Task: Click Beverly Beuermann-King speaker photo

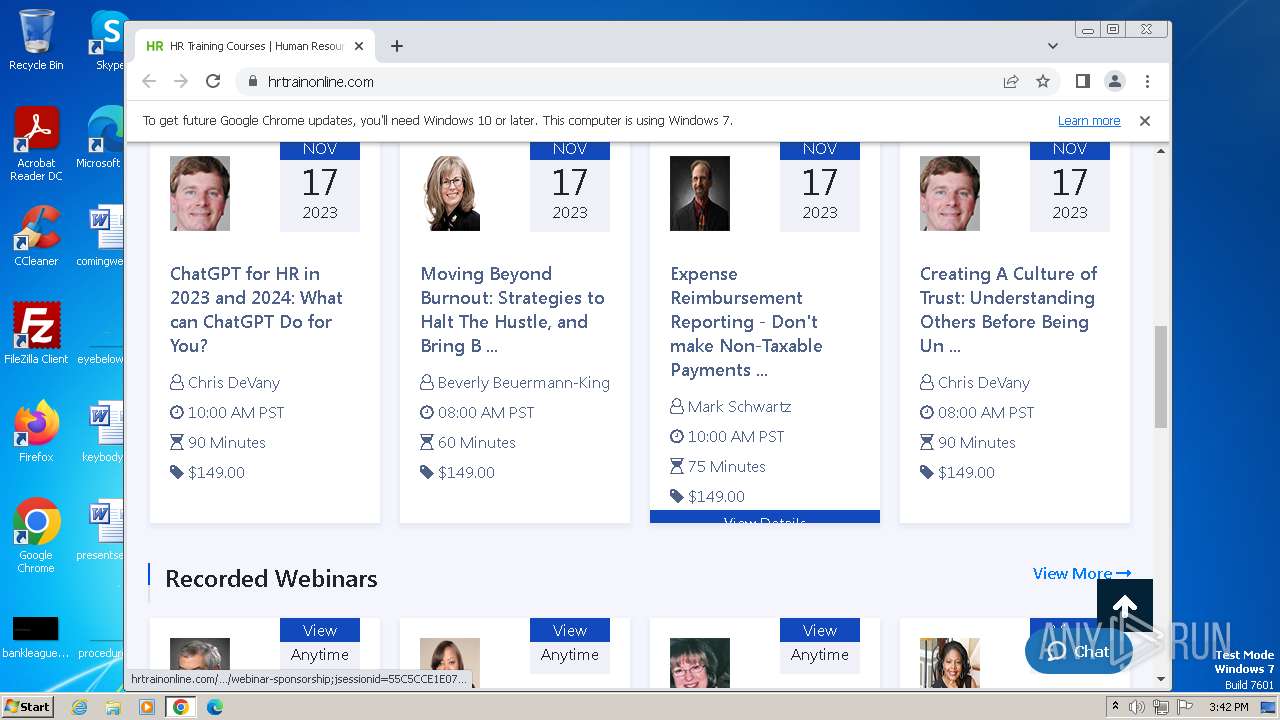Action: tap(450, 193)
